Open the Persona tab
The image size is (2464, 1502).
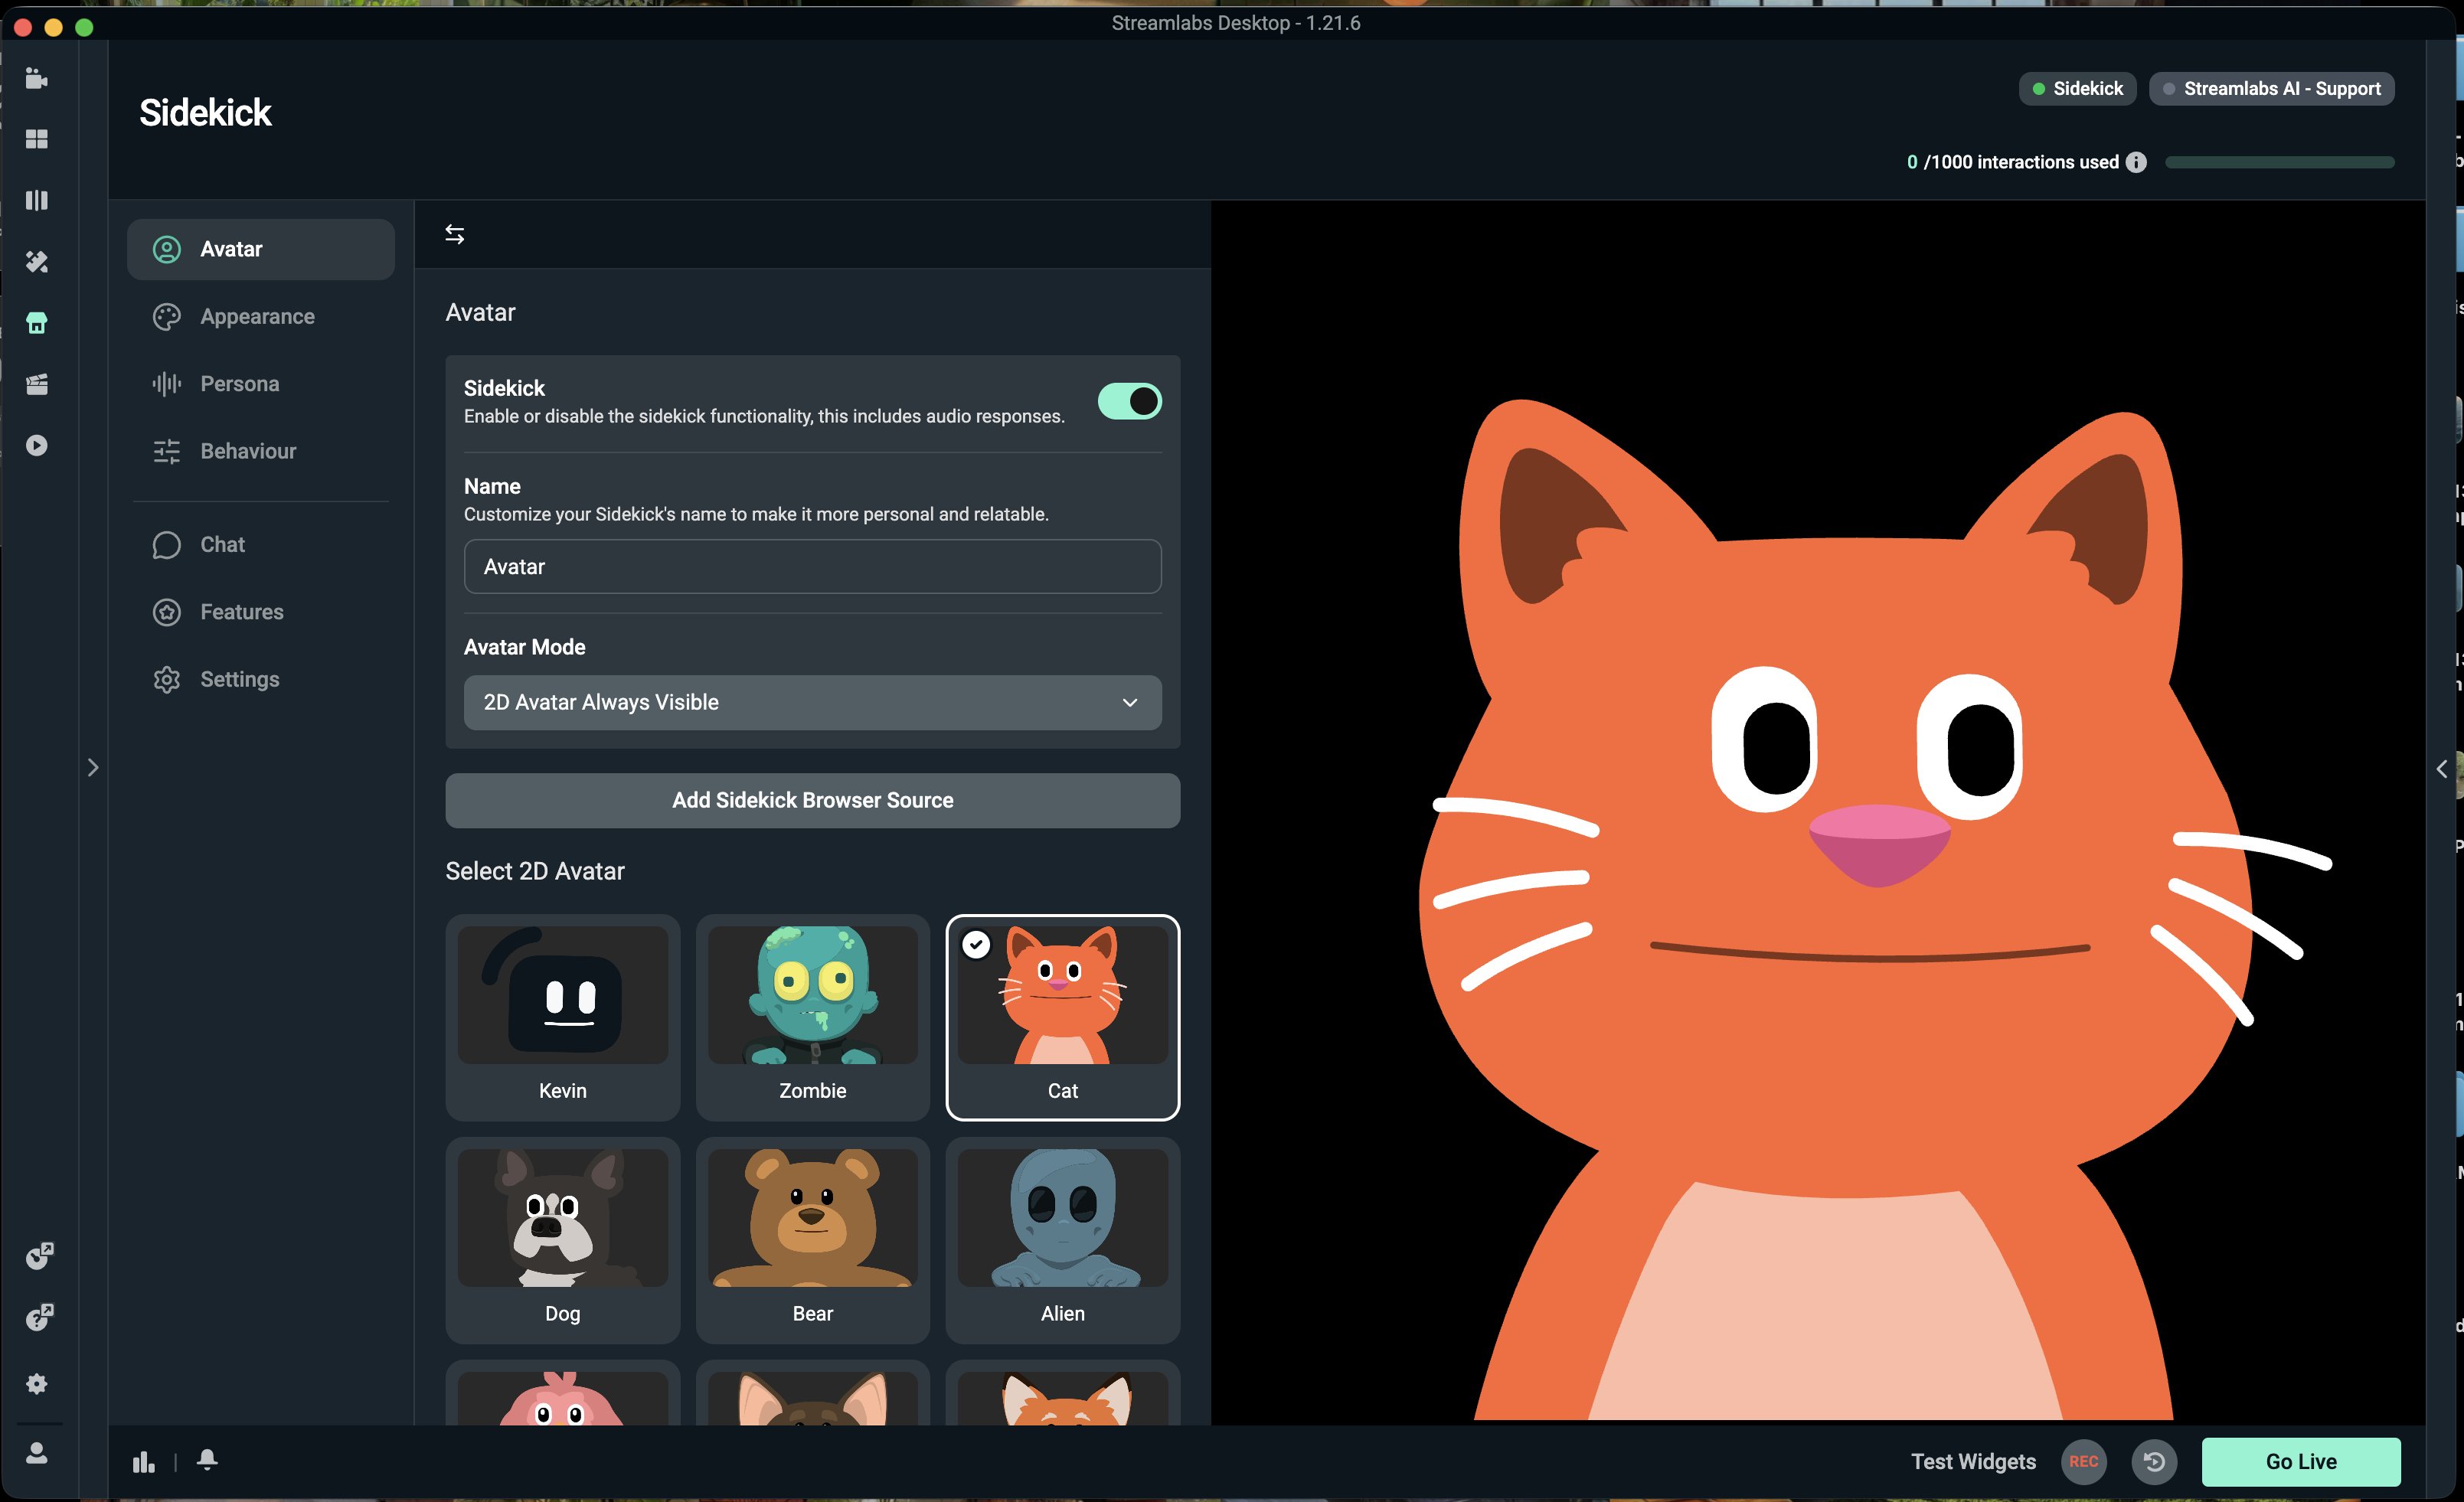pos(261,384)
